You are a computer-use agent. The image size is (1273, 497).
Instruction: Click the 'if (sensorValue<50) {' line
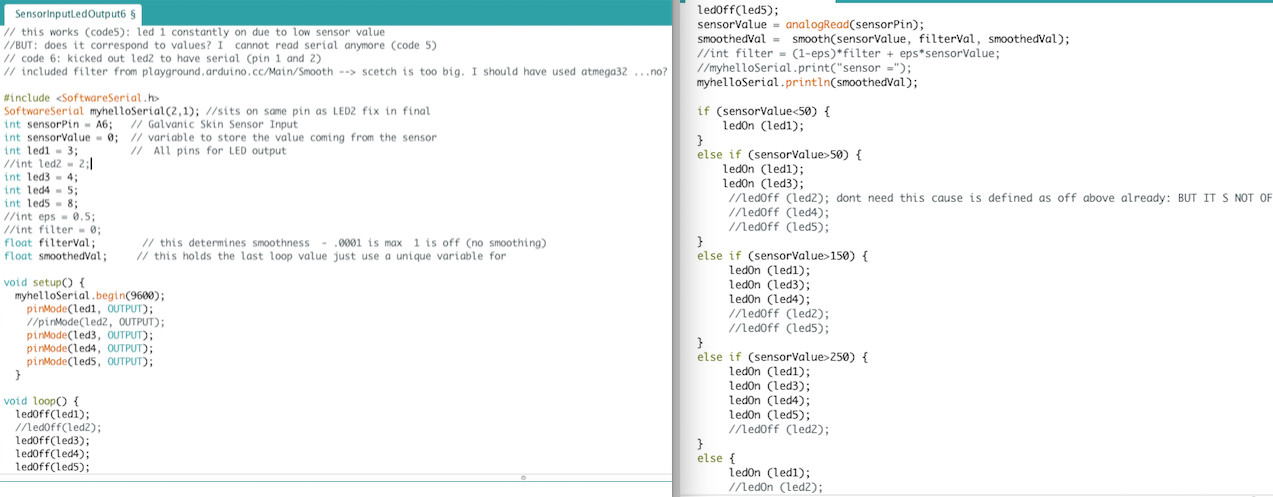tap(763, 111)
